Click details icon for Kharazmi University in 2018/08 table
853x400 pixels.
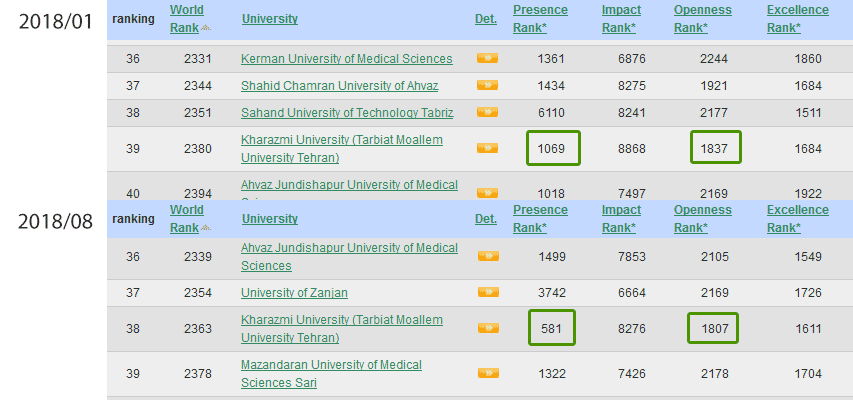pos(488,328)
